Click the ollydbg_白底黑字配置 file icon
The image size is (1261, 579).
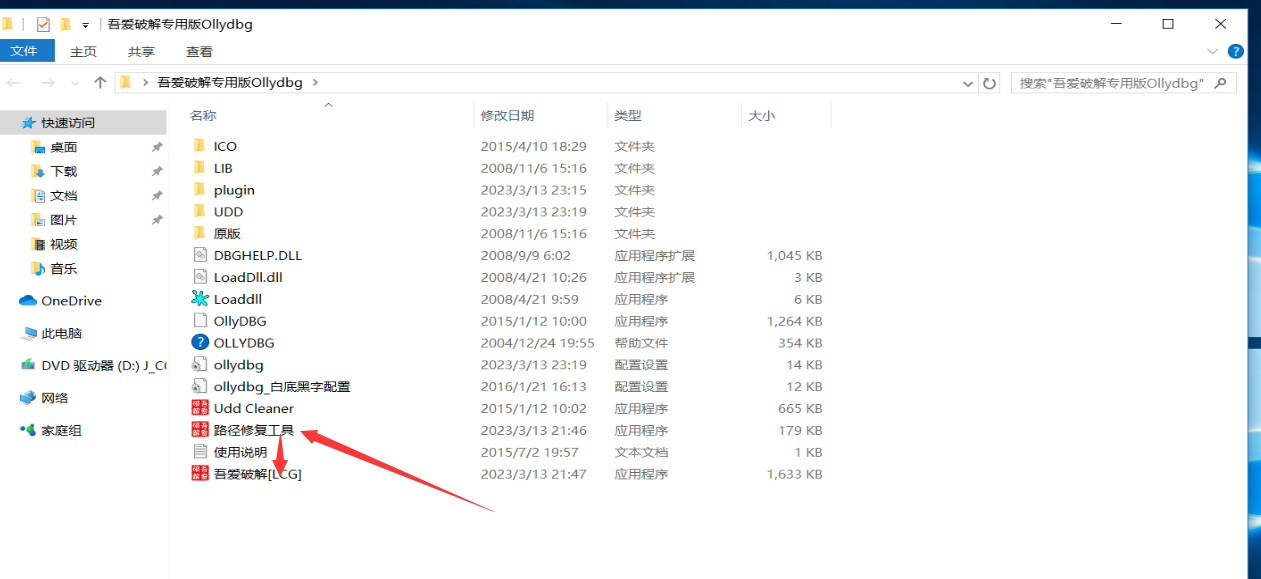pos(199,386)
